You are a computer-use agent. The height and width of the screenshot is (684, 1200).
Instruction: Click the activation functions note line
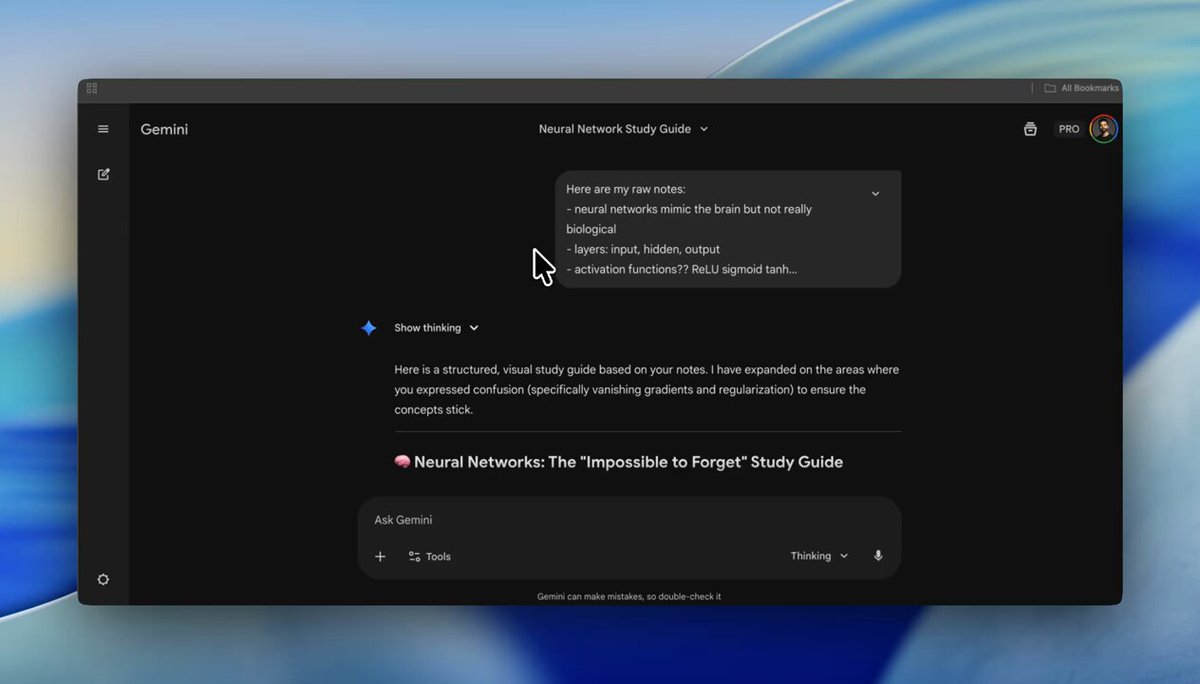coord(681,269)
